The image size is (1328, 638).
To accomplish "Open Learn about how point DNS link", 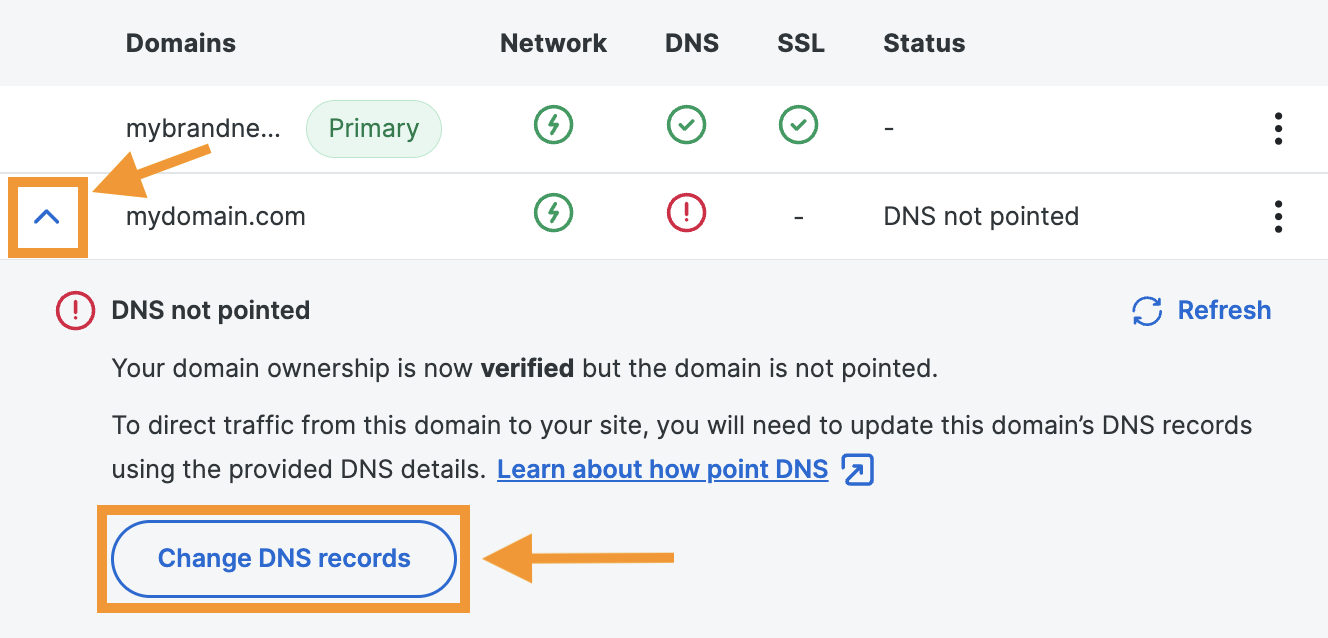I will [x=662, y=469].
